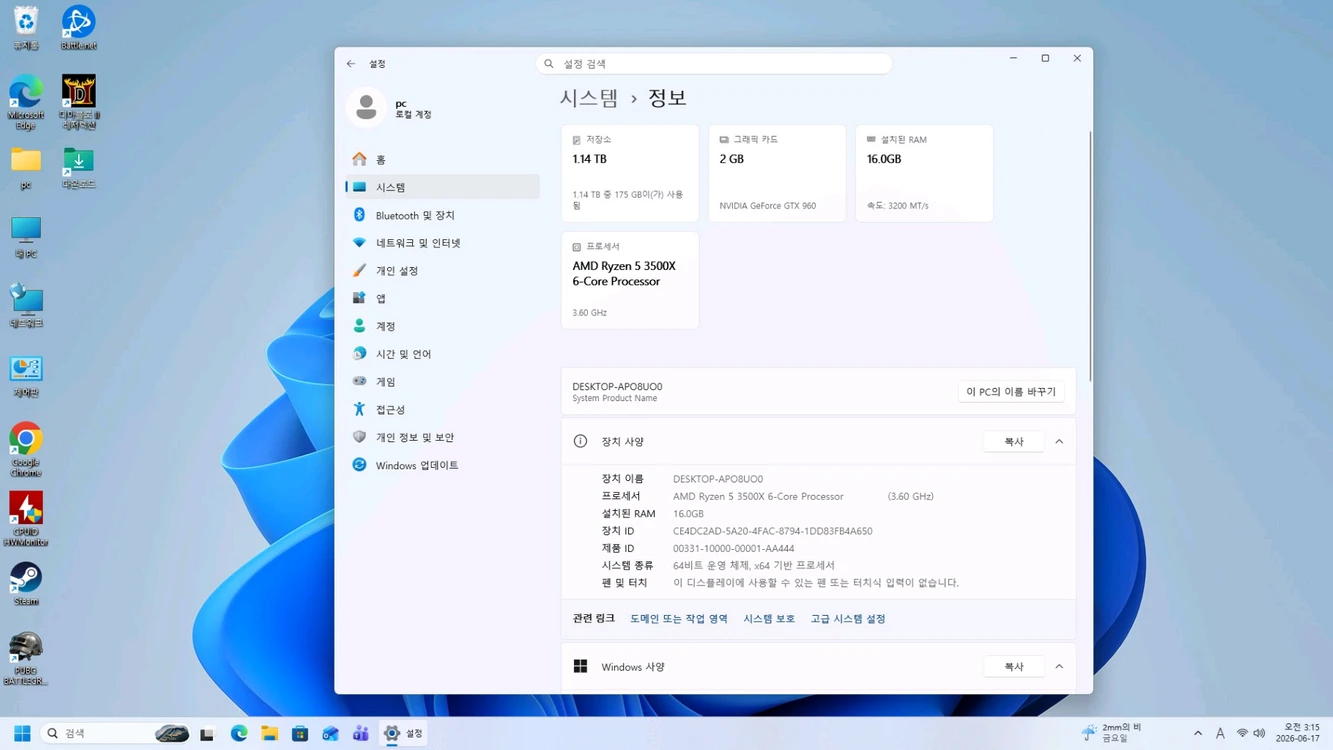The height and width of the screenshot is (750, 1333).
Task: Open Bluetooth 및 장치 settings
Action: click(x=442, y=215)
